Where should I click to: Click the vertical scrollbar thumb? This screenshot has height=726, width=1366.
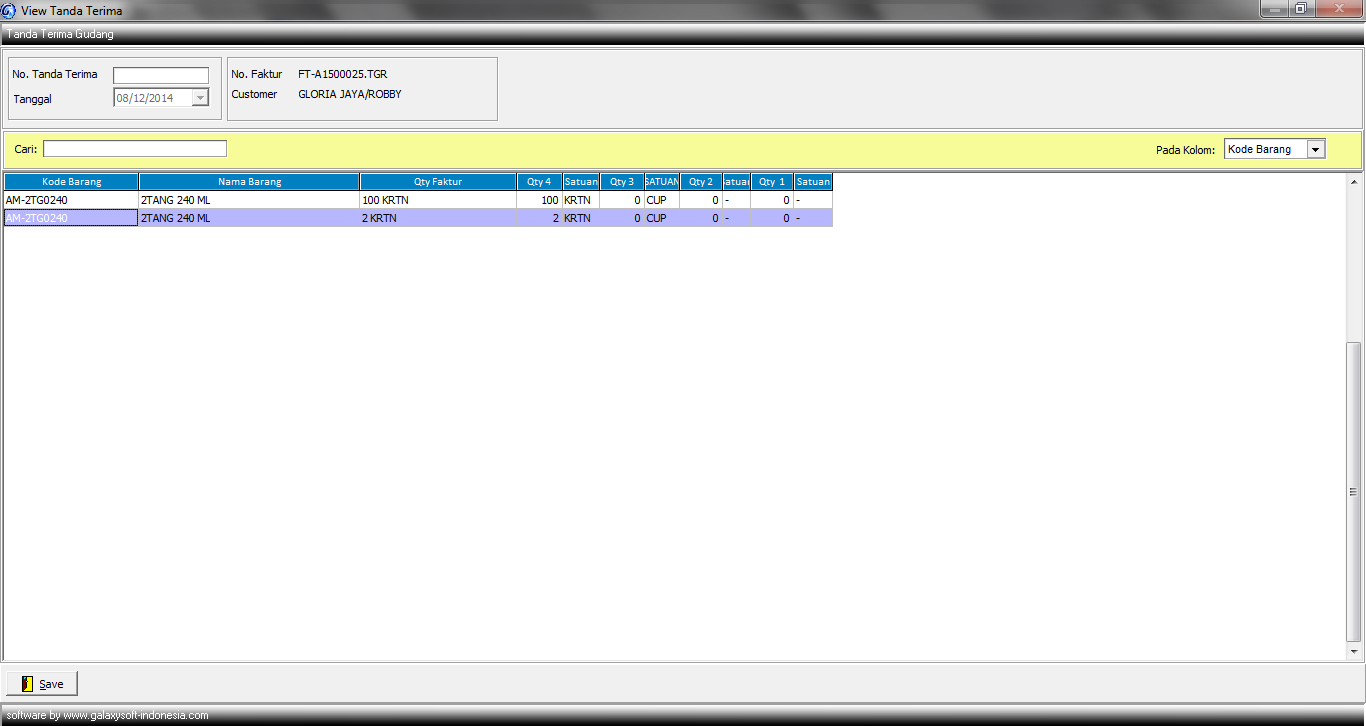coord(1354,490)
